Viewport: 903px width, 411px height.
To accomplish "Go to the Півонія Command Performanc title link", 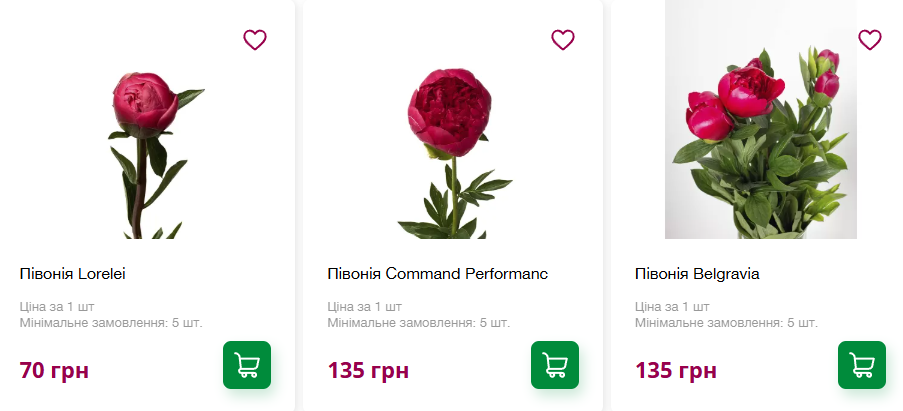I will coord(437,273).
